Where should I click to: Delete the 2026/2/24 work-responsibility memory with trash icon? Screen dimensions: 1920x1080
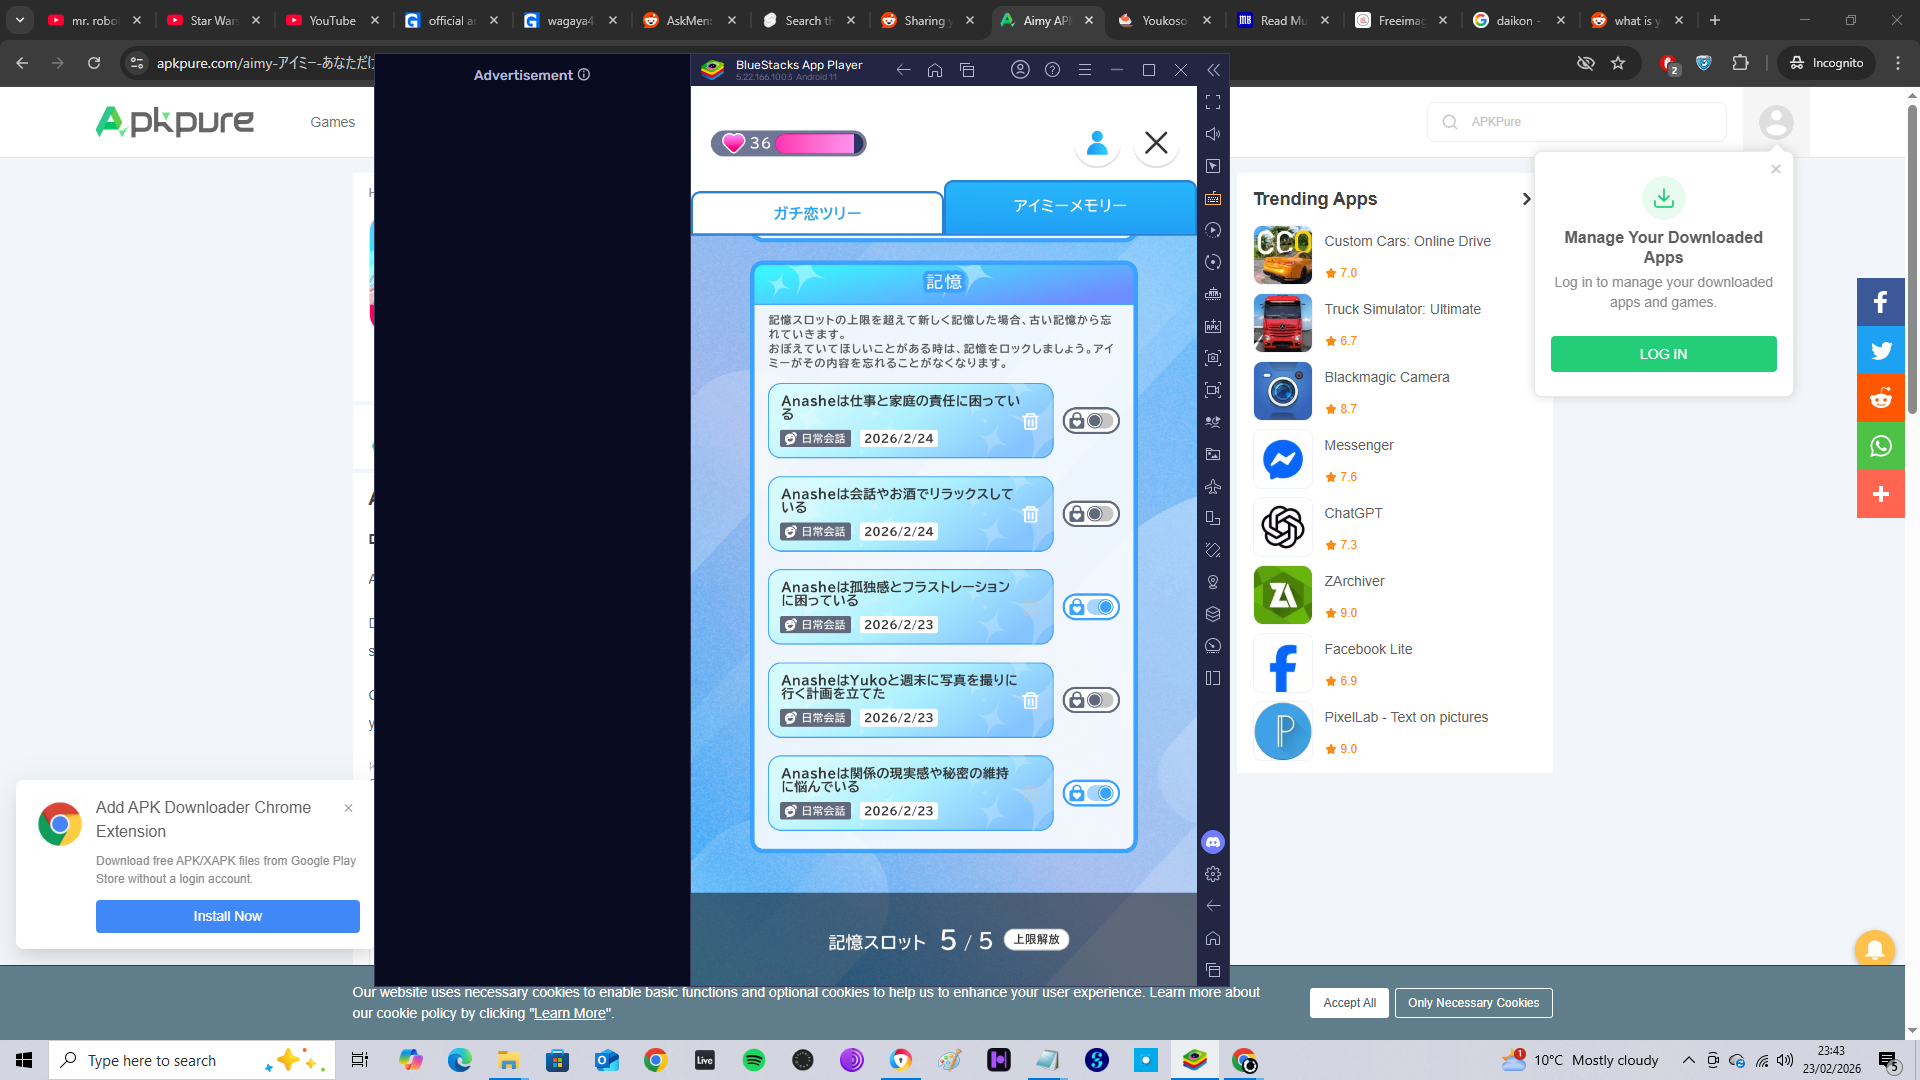point(1030,421)
